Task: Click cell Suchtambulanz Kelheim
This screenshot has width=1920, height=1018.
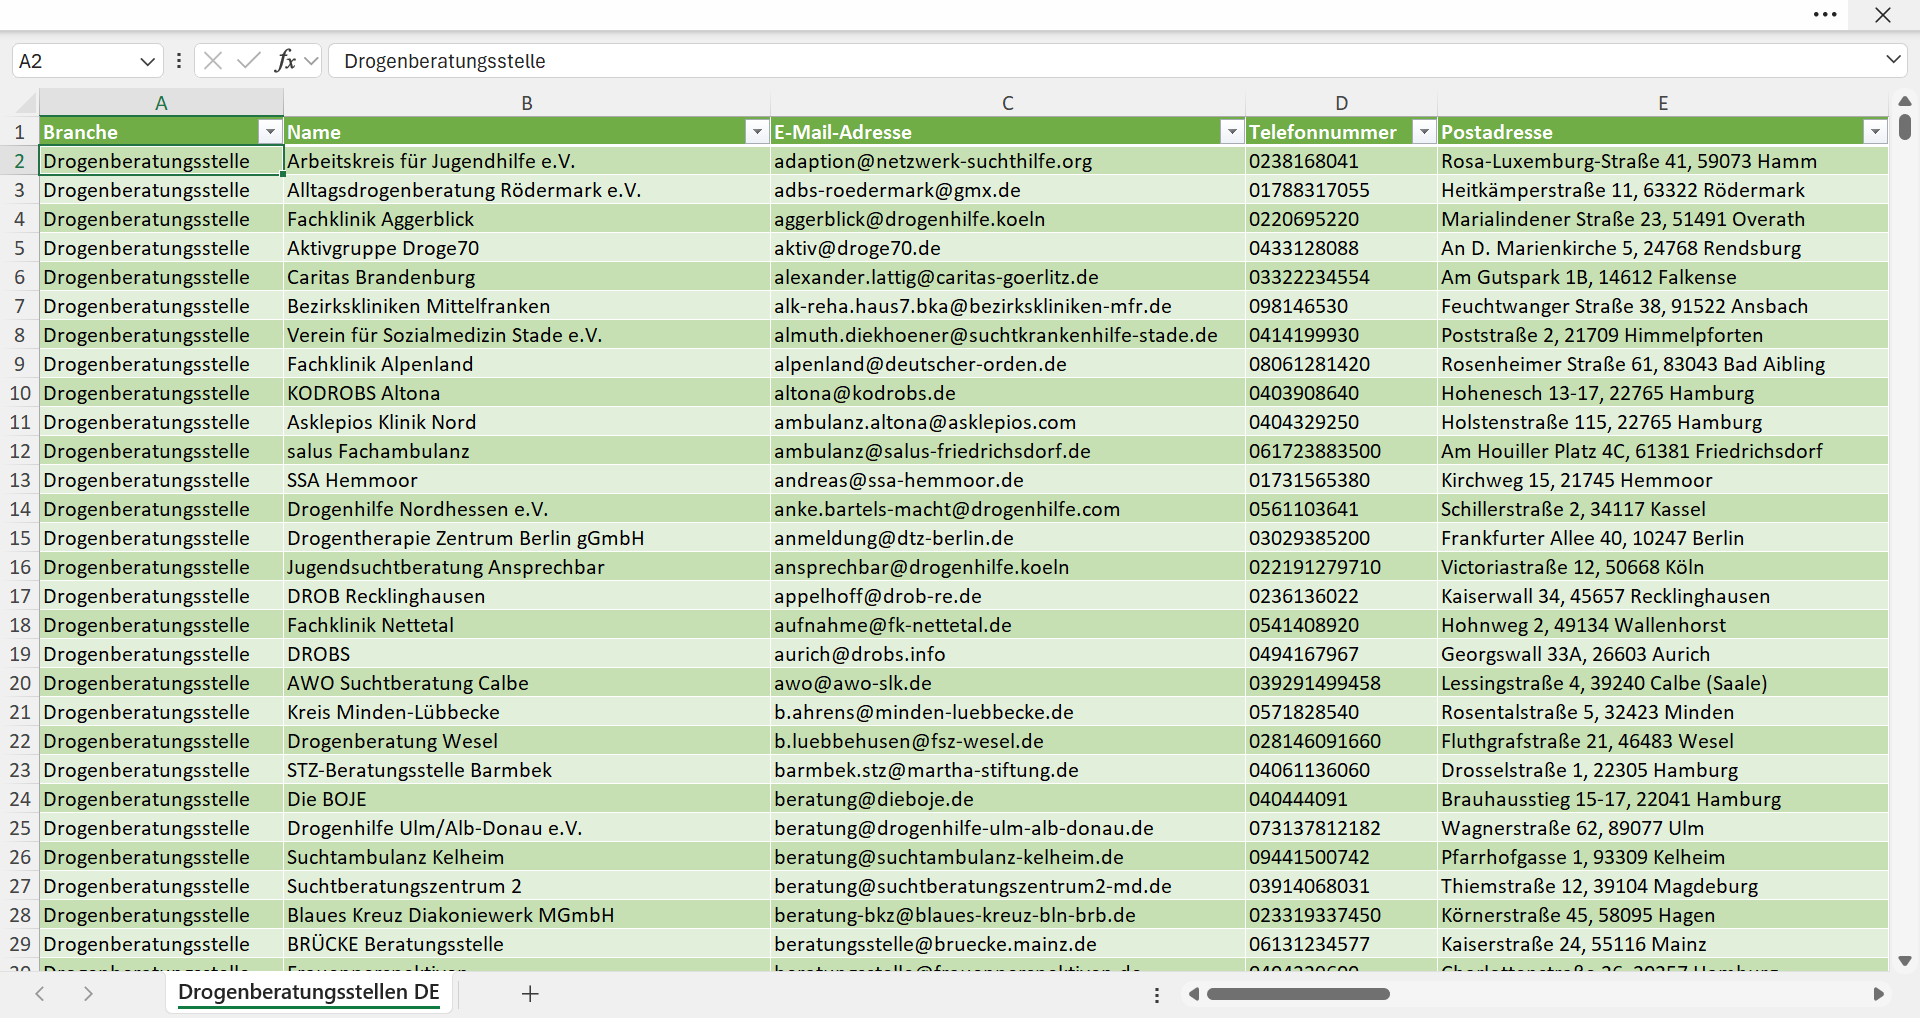Action: pyautogui.click(x=527, y=857)
